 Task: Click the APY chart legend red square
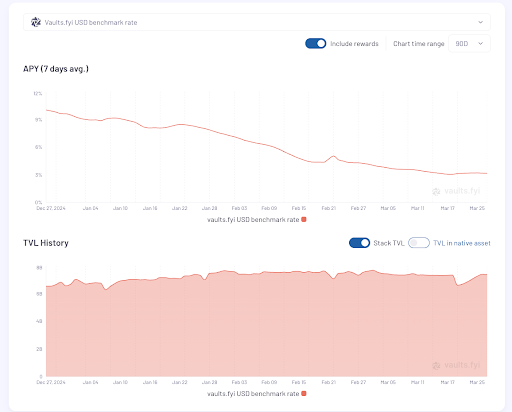pos(304,219)
